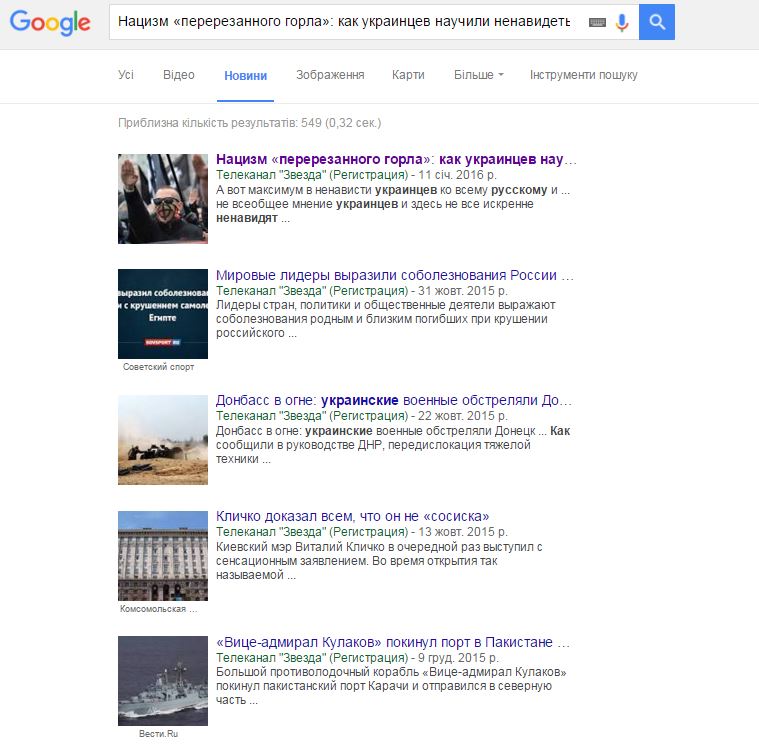Open the Нацизм «перерезанного горла» headline
This screenshot has height=754, width=759.
[396, 160]
